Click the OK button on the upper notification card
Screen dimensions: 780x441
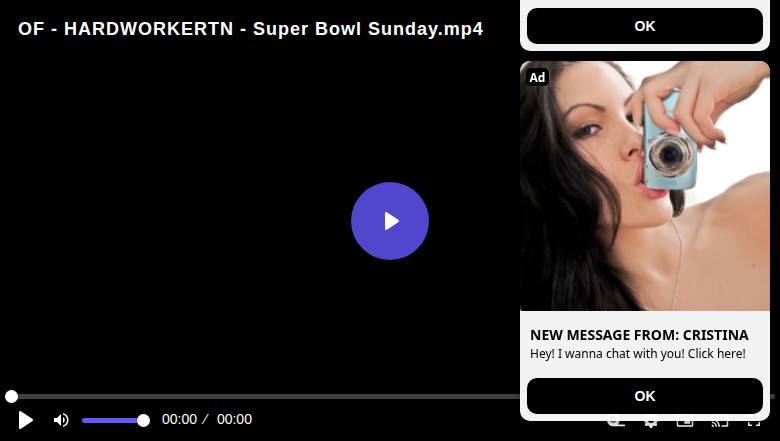coord(645,26)
